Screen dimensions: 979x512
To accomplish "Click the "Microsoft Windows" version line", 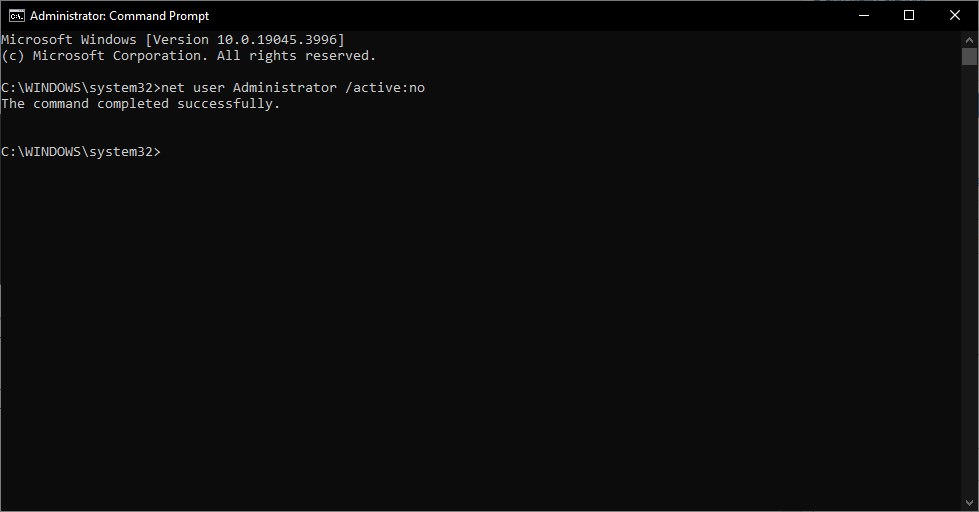I will point(172,40).
